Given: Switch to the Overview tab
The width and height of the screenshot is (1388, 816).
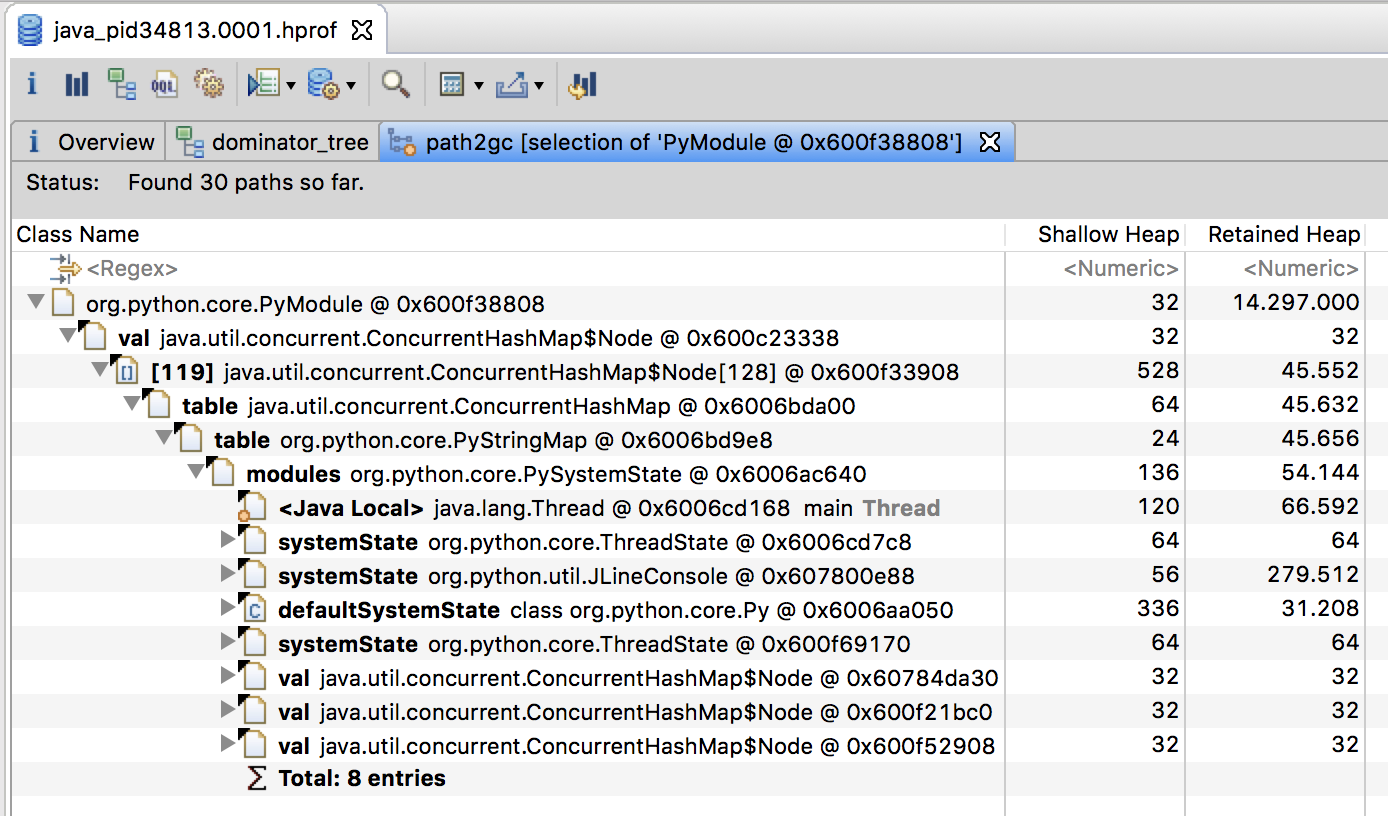Looking at the screenshot, I should click(x=92, y=142).
